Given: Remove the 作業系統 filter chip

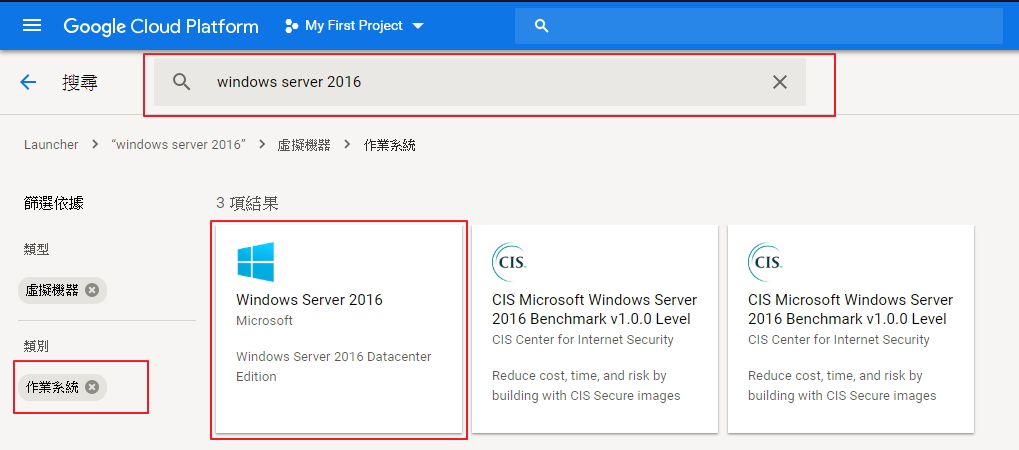Looking at the screenshot, I should pyautogui.click(x=92, y=387).
